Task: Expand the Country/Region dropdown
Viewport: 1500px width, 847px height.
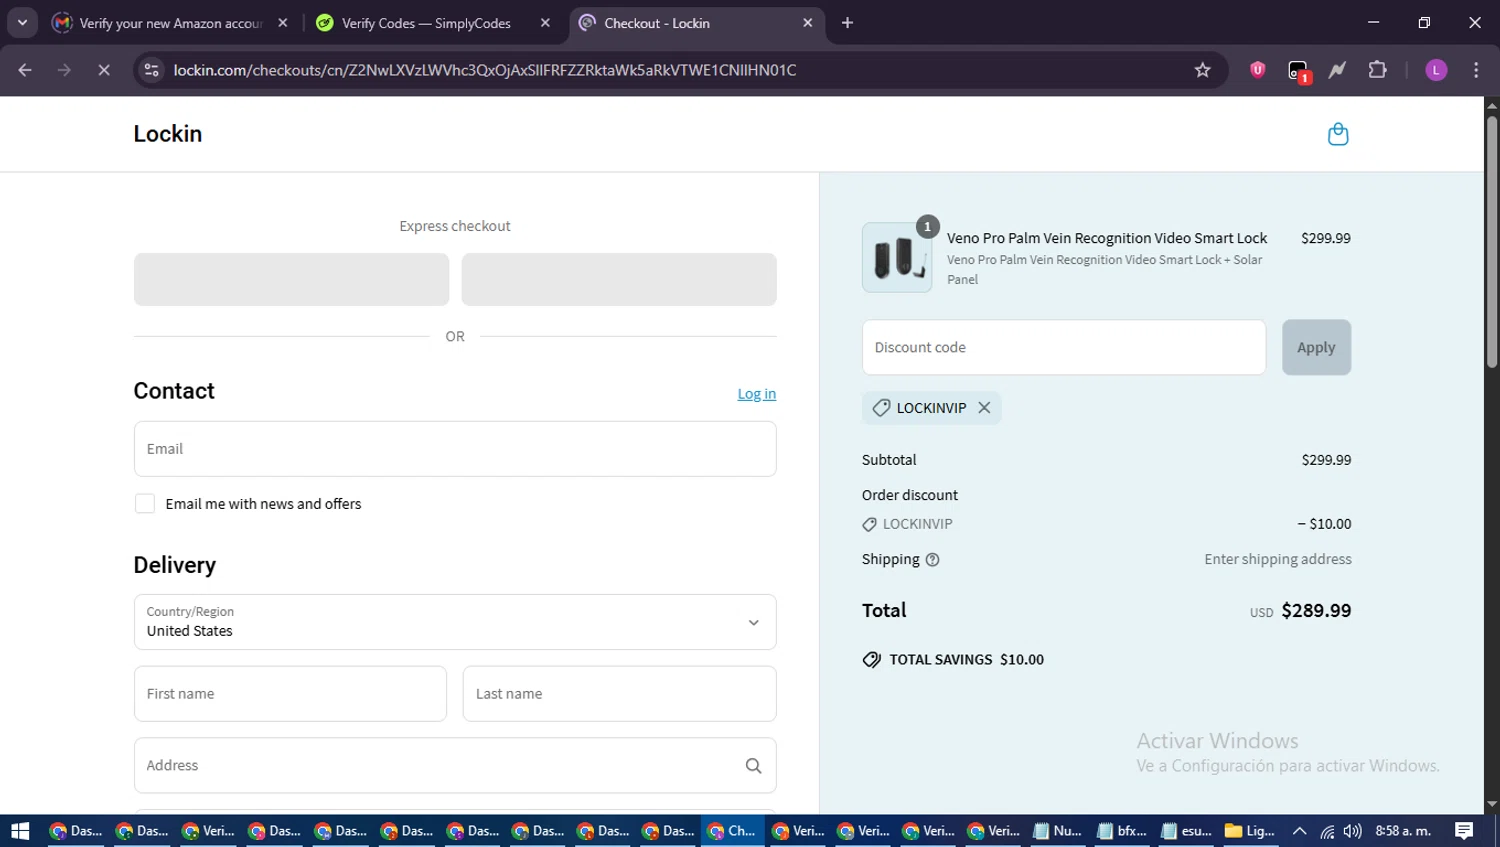Action: (x=455, y=622)
